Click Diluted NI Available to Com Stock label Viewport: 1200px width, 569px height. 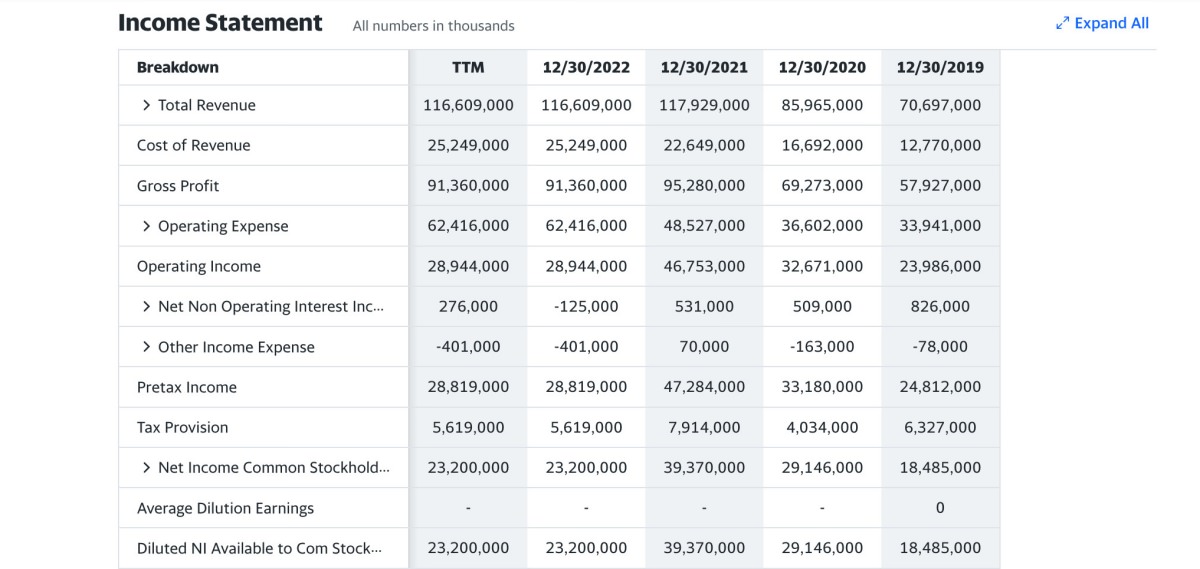click(260, 548)
